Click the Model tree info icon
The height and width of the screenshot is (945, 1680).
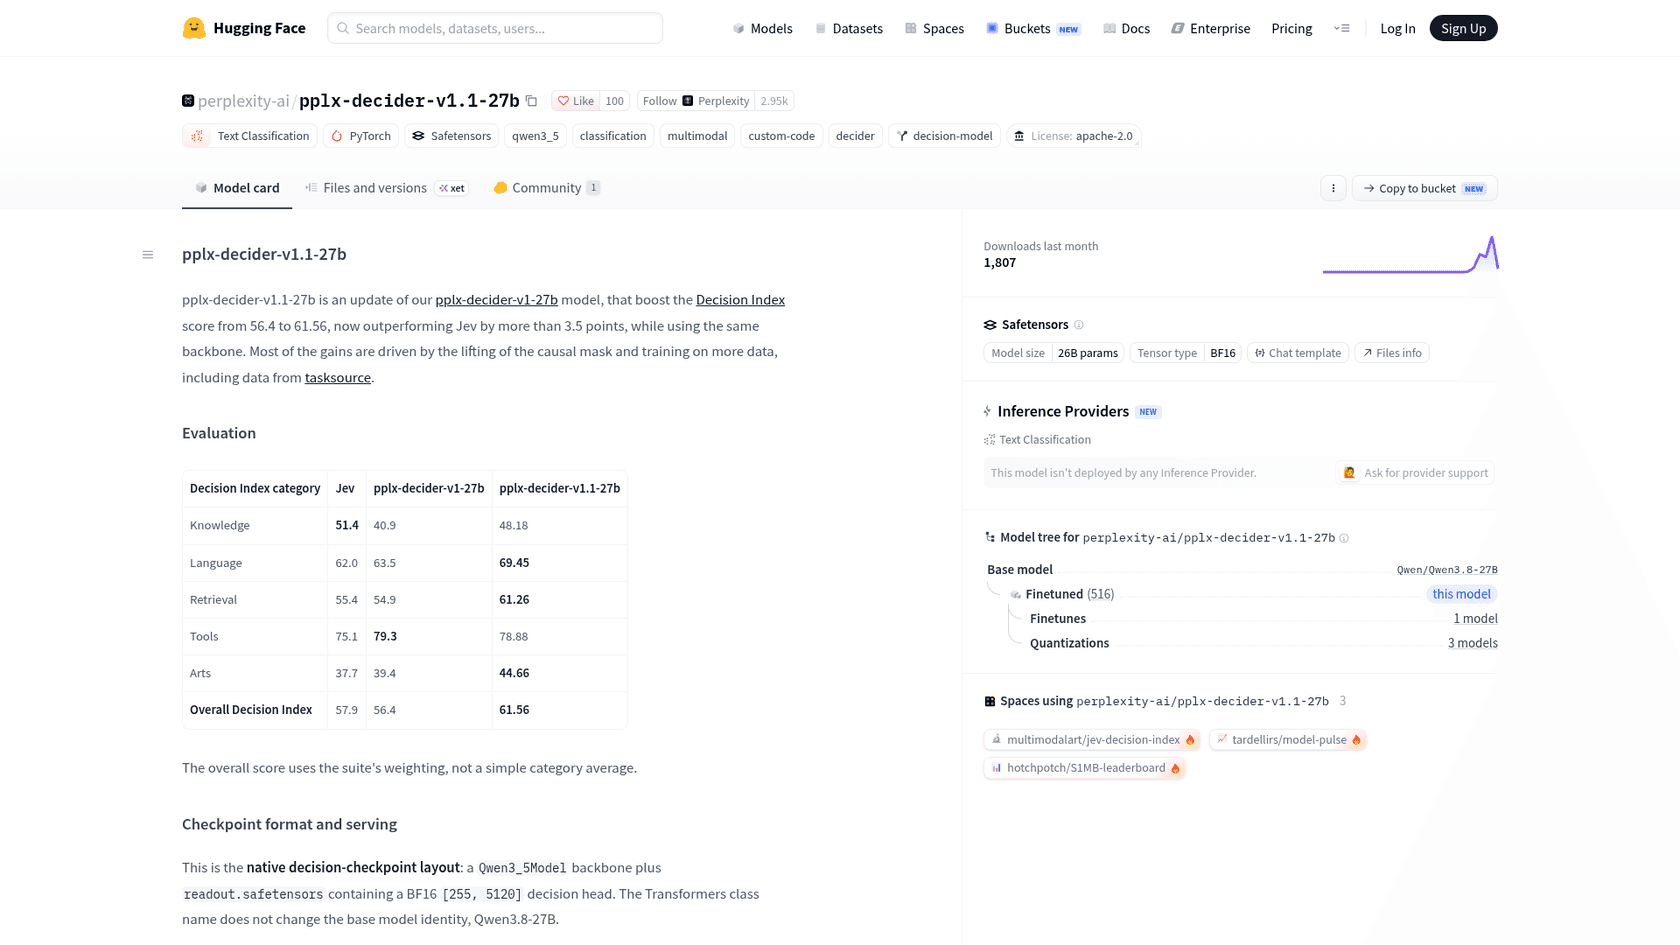[1344, 538]
